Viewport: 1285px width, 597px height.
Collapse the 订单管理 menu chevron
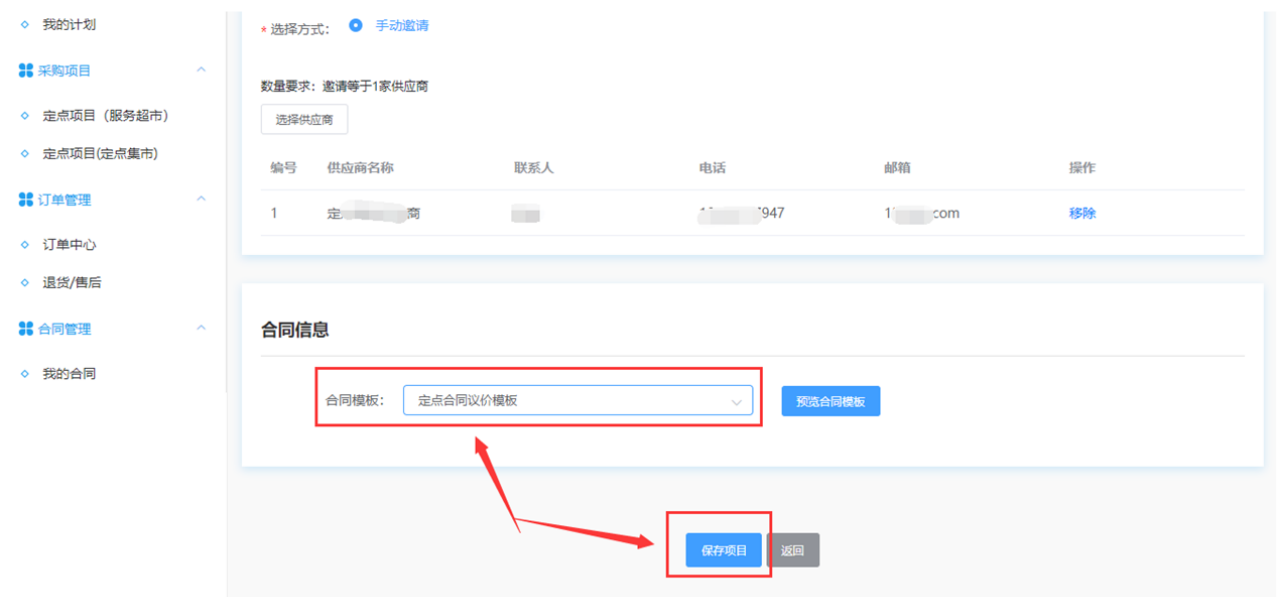(201, 199)
